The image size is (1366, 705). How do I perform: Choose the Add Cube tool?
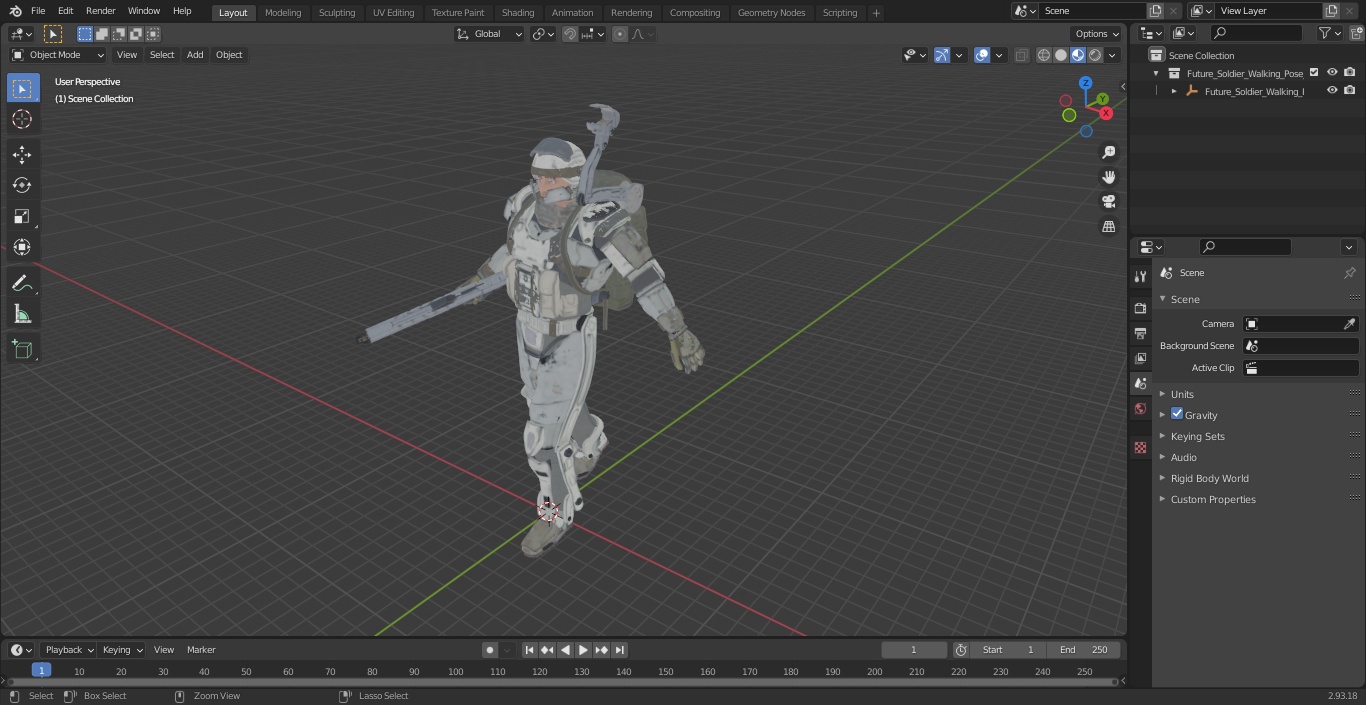pyautogui.click(x=22, y=350)
